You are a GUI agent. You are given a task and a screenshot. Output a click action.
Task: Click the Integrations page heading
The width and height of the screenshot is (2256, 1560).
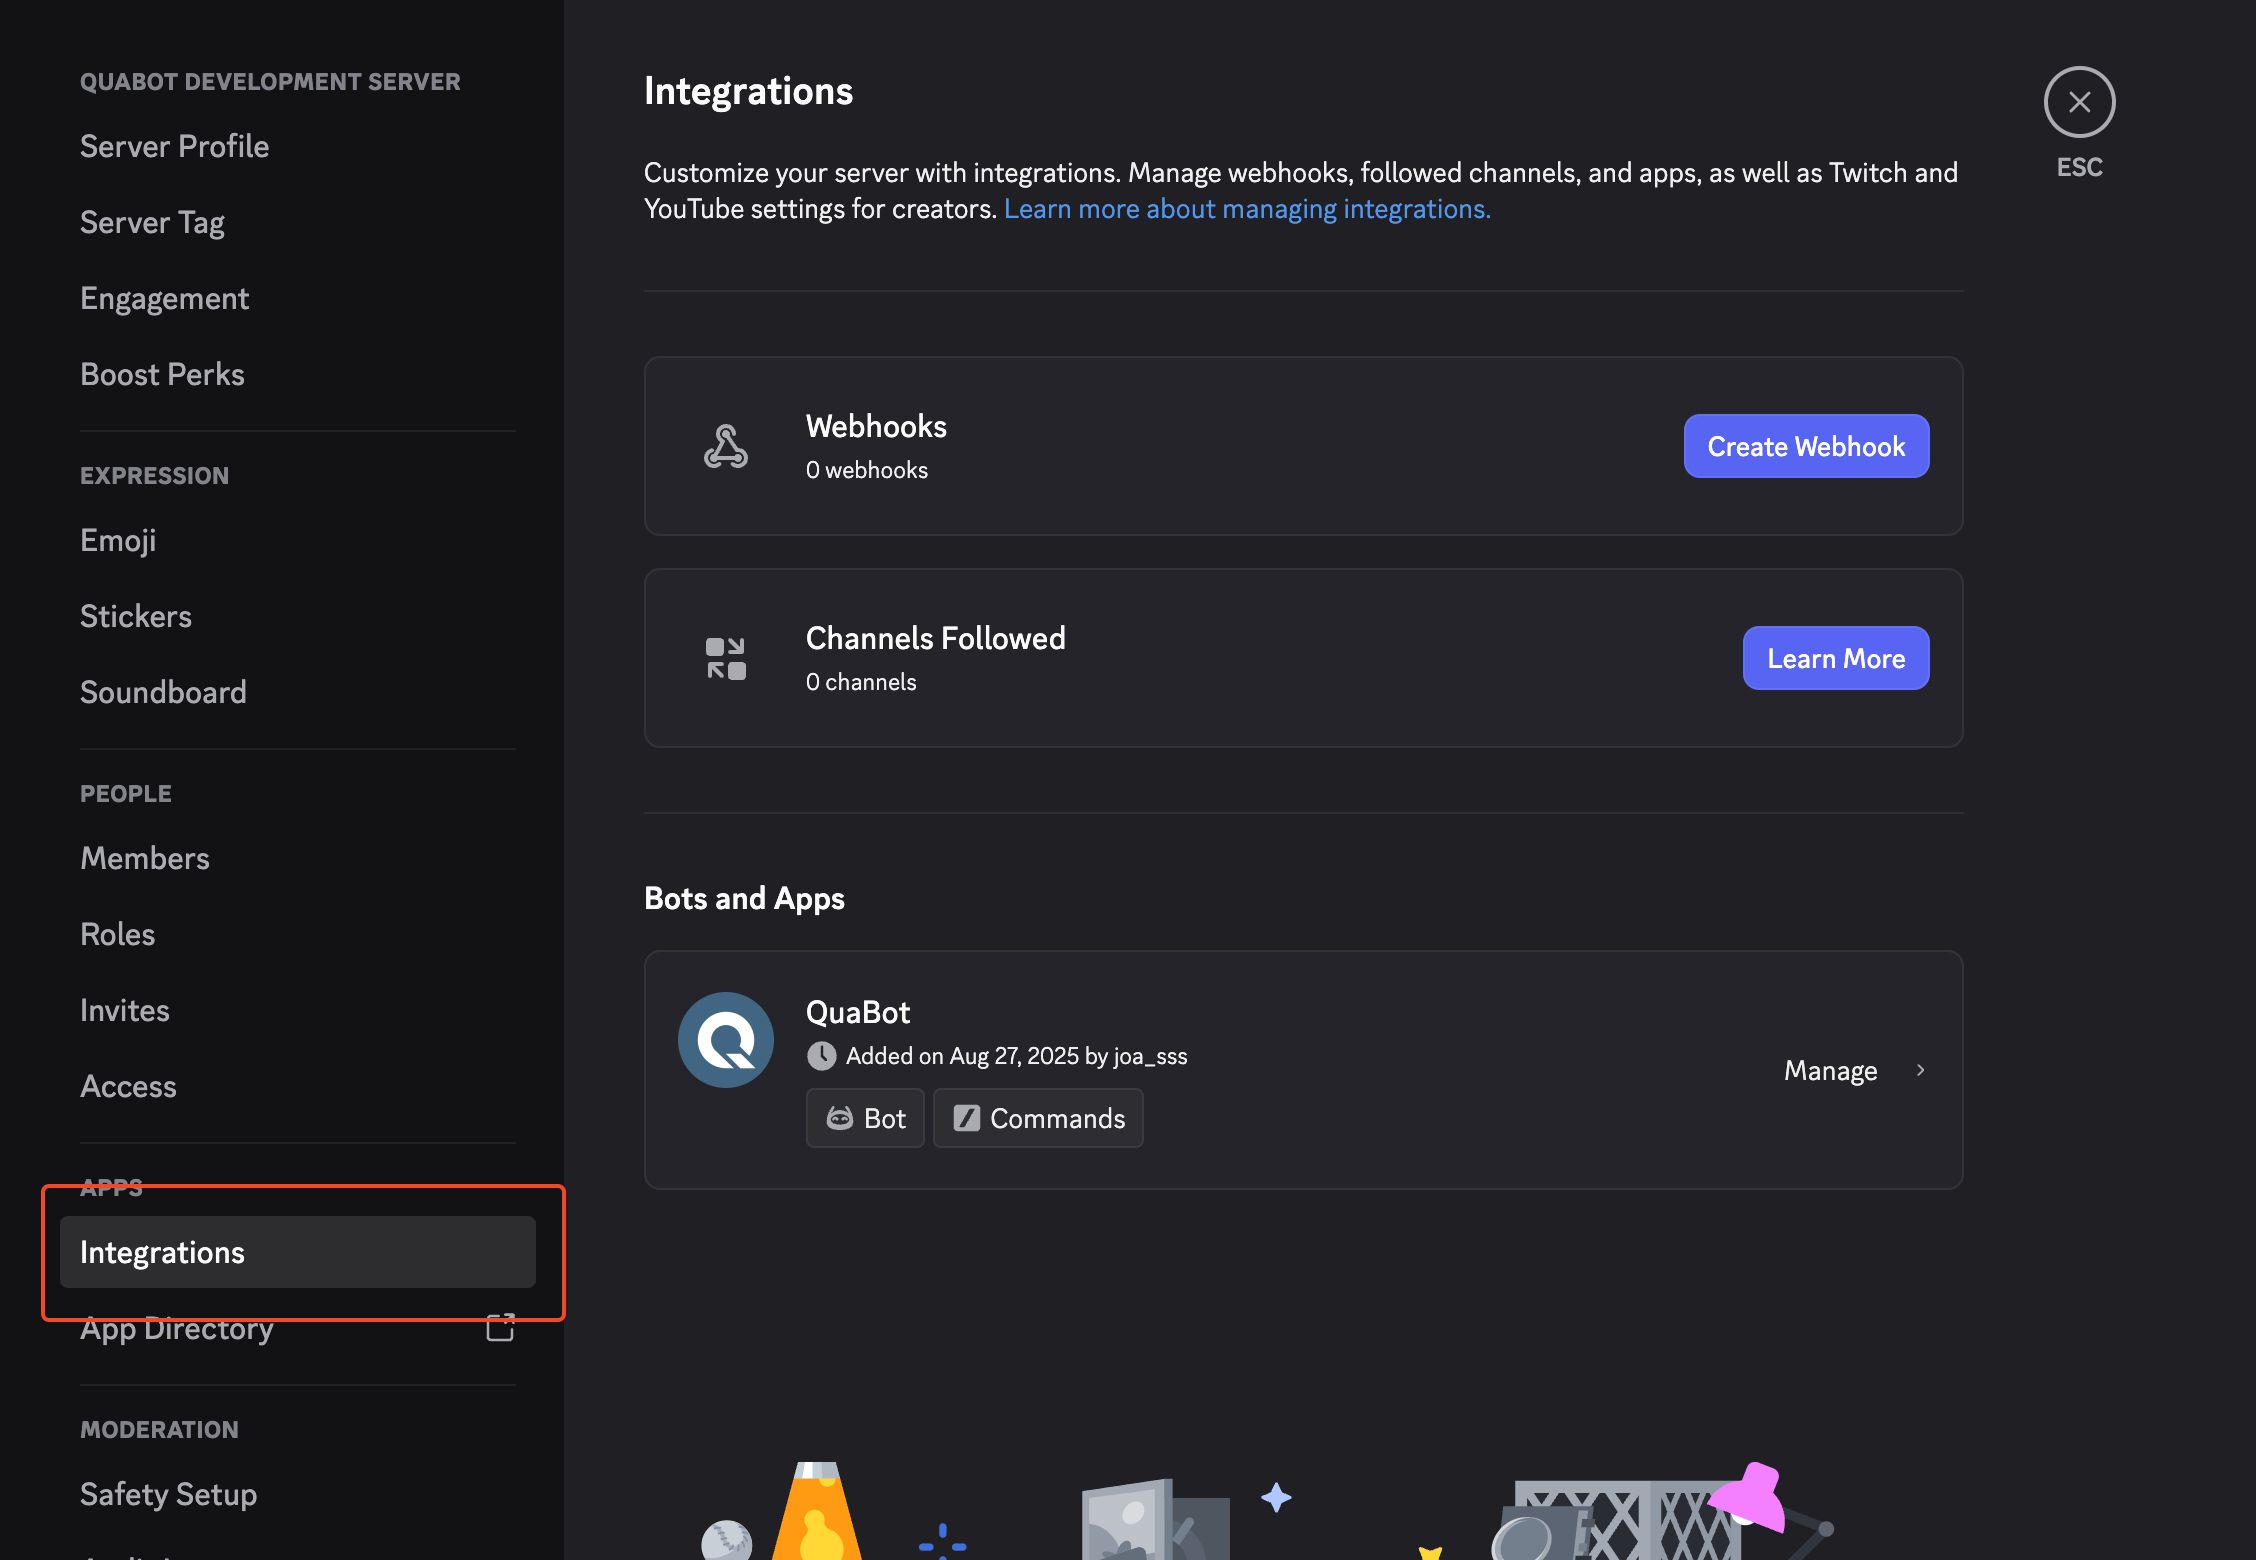[x=748, y=91]
